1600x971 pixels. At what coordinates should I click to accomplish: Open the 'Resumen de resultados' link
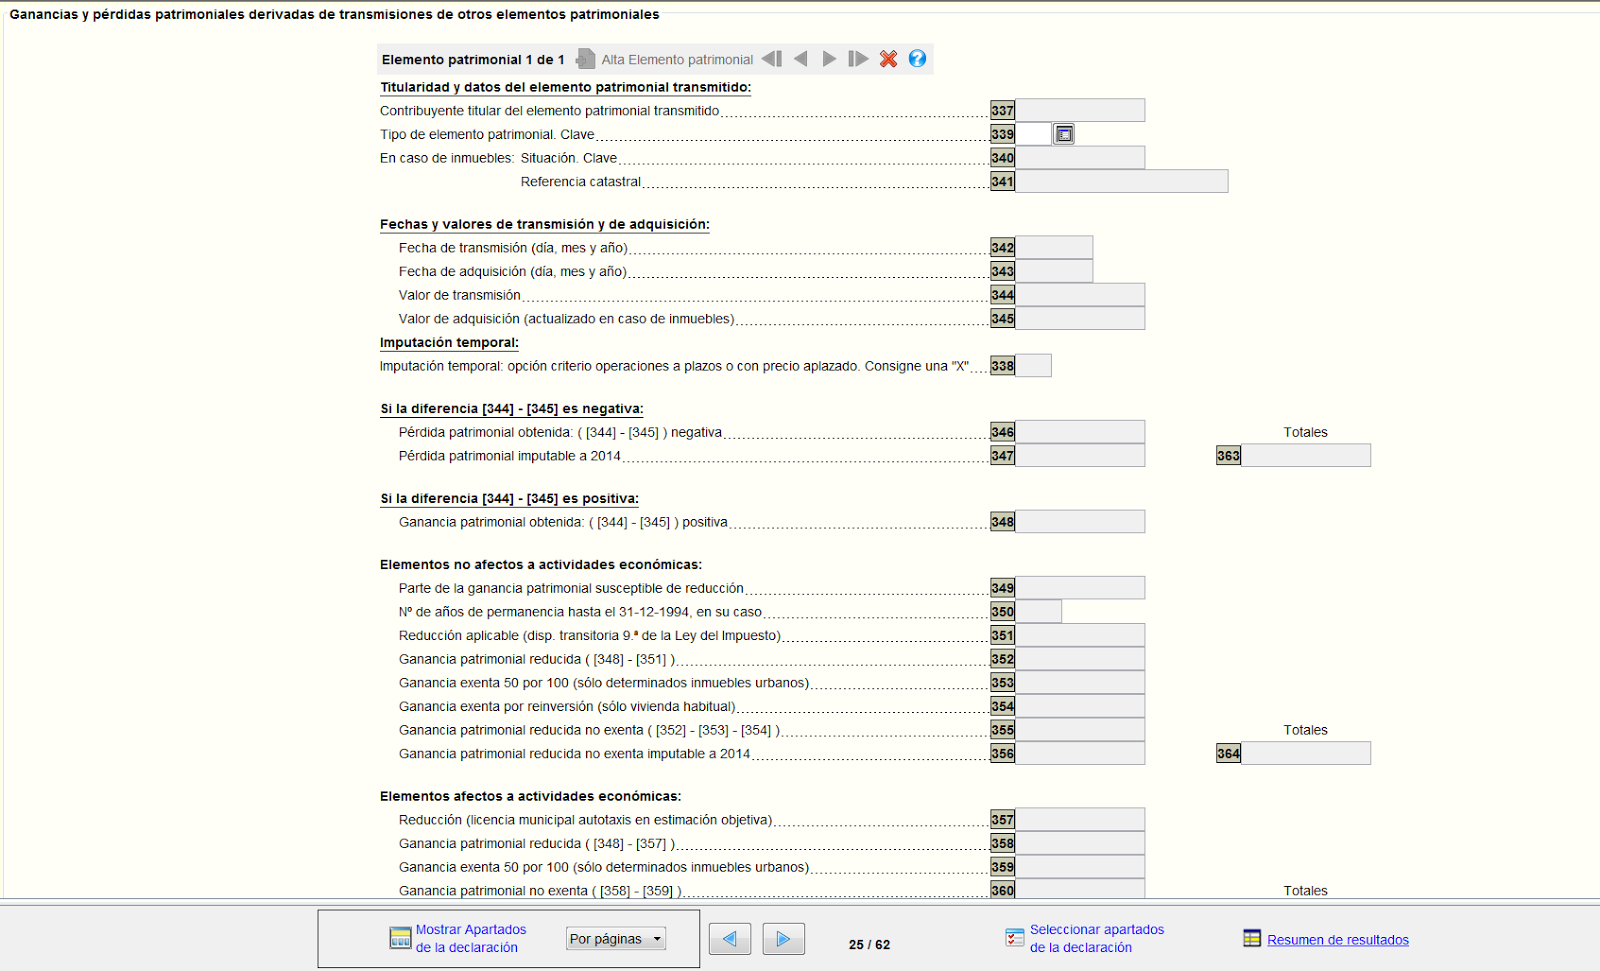tap(1338, 940)
